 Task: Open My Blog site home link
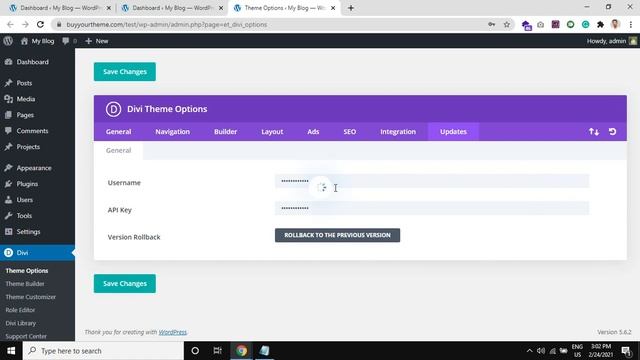(37, 41)
